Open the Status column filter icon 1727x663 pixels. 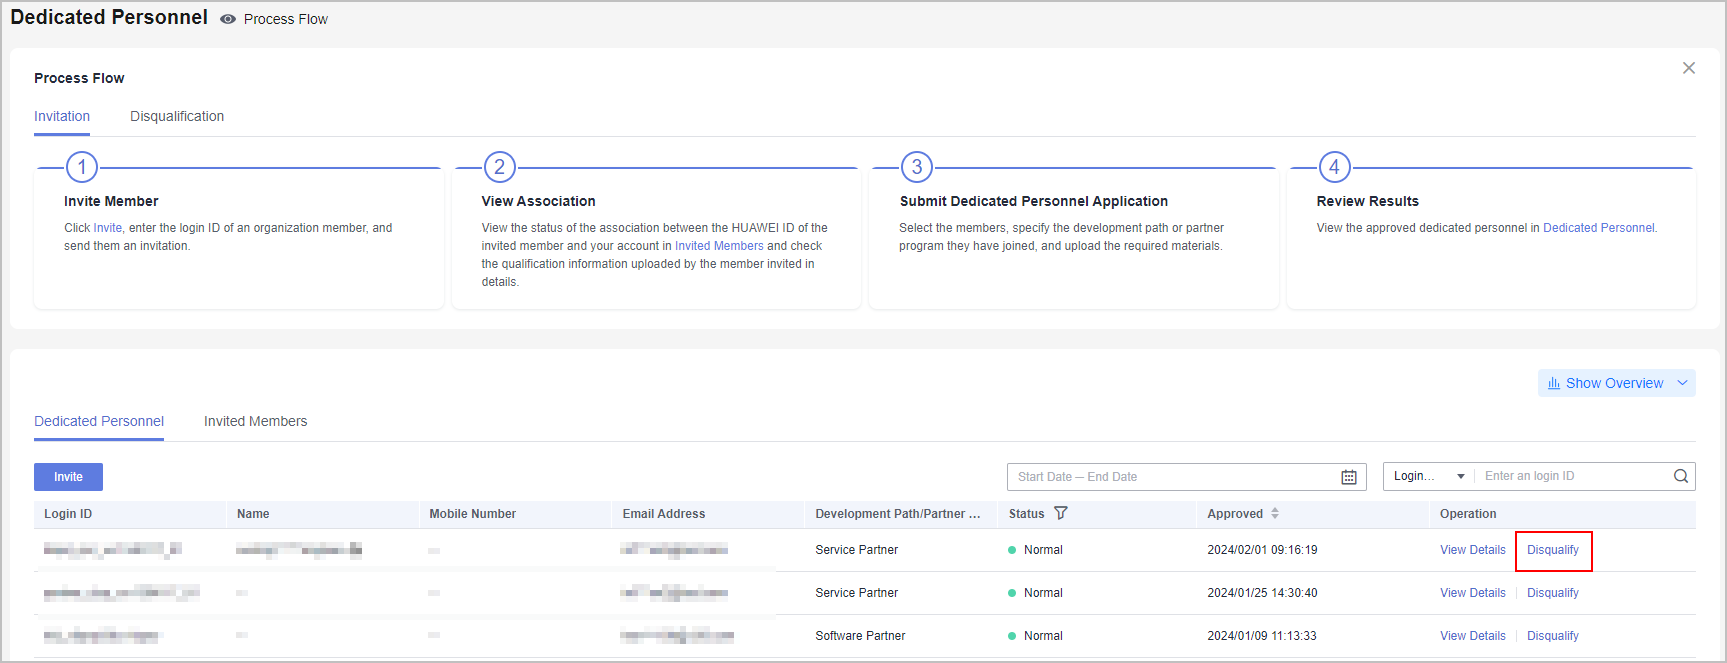tap(1061, 513)
